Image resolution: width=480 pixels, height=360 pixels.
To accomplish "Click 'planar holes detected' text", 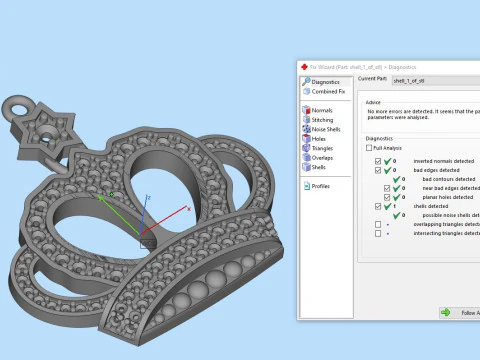I will [x=448, y=197].
